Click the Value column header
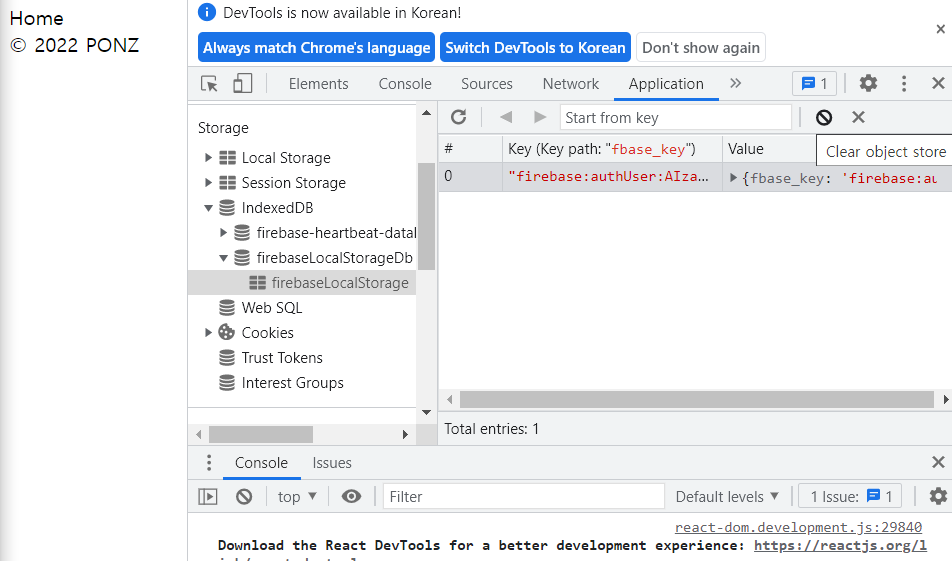Screen dimensions: 952x561 [769, 149]
